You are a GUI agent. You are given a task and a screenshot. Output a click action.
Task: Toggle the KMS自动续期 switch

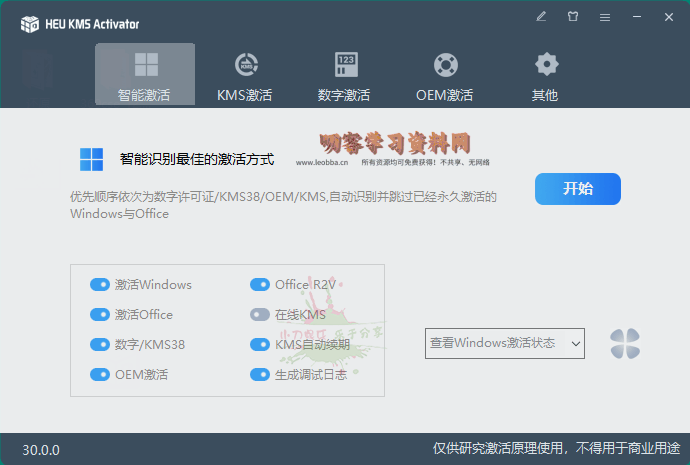(260, 345)
